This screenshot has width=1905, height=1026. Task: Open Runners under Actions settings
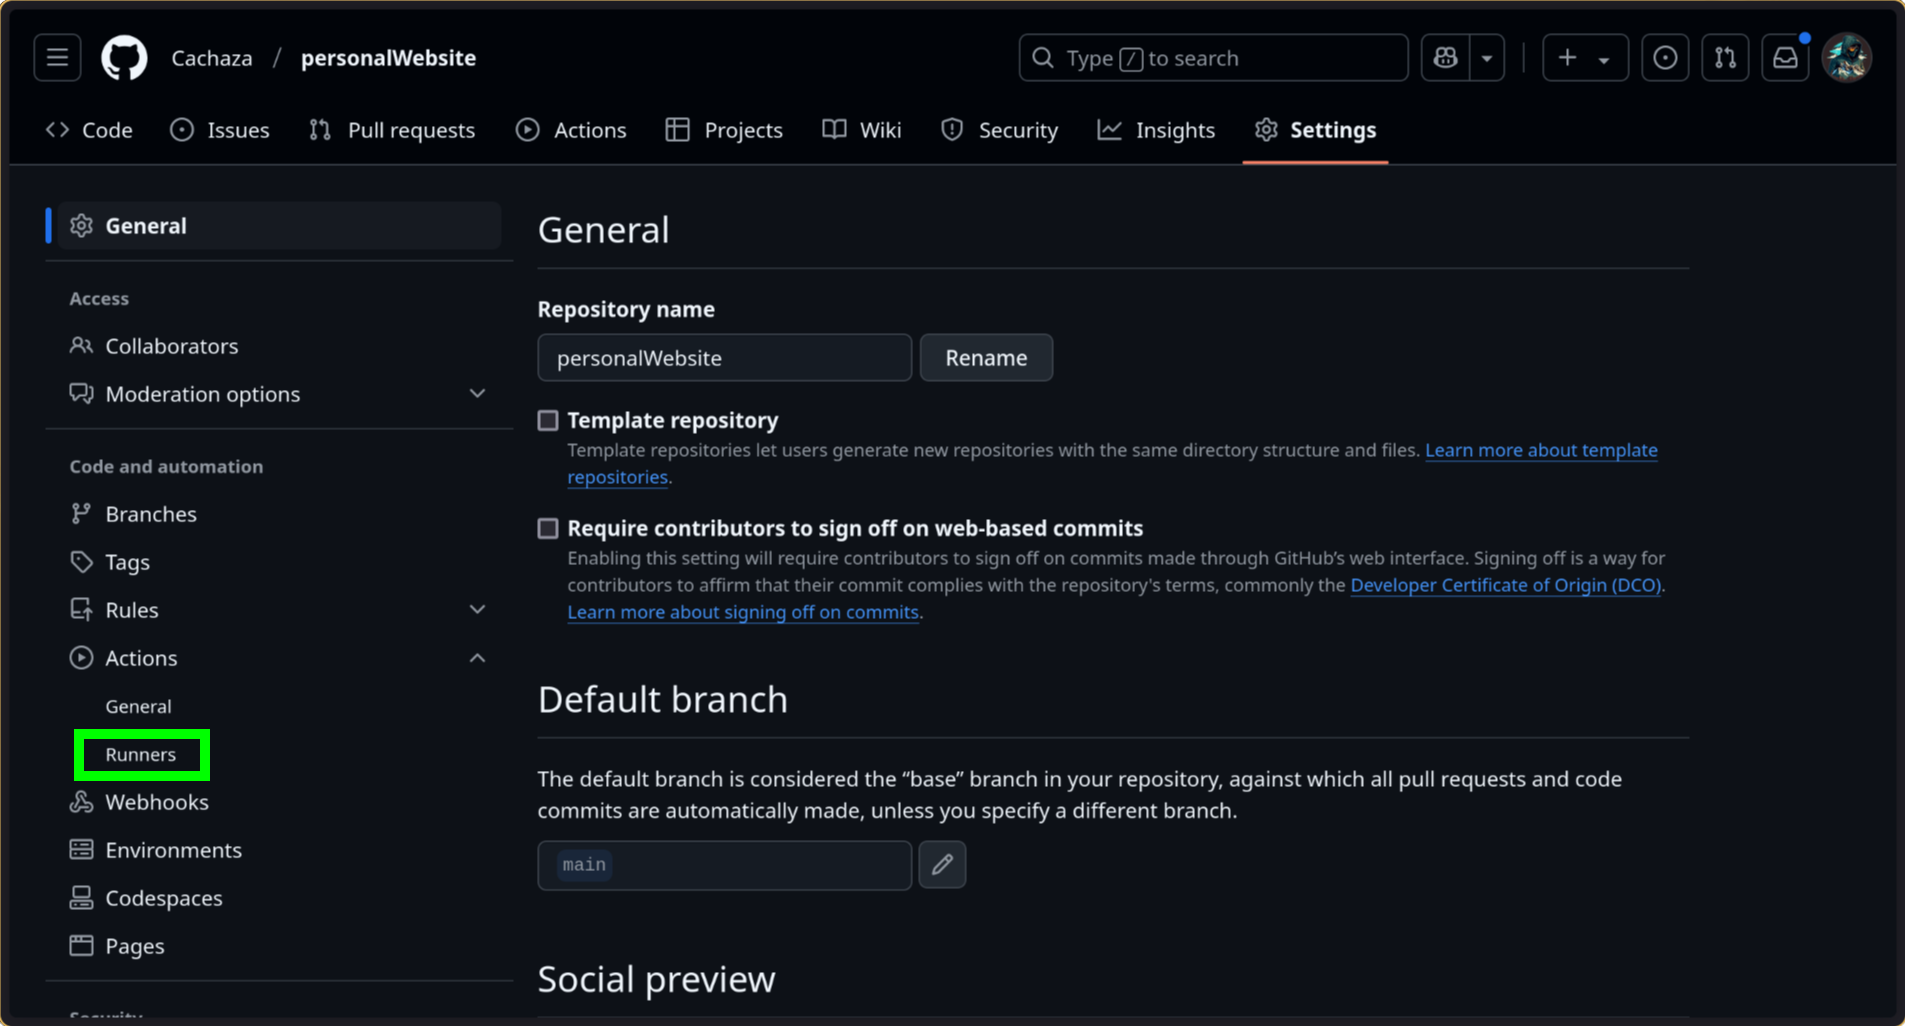141,754
